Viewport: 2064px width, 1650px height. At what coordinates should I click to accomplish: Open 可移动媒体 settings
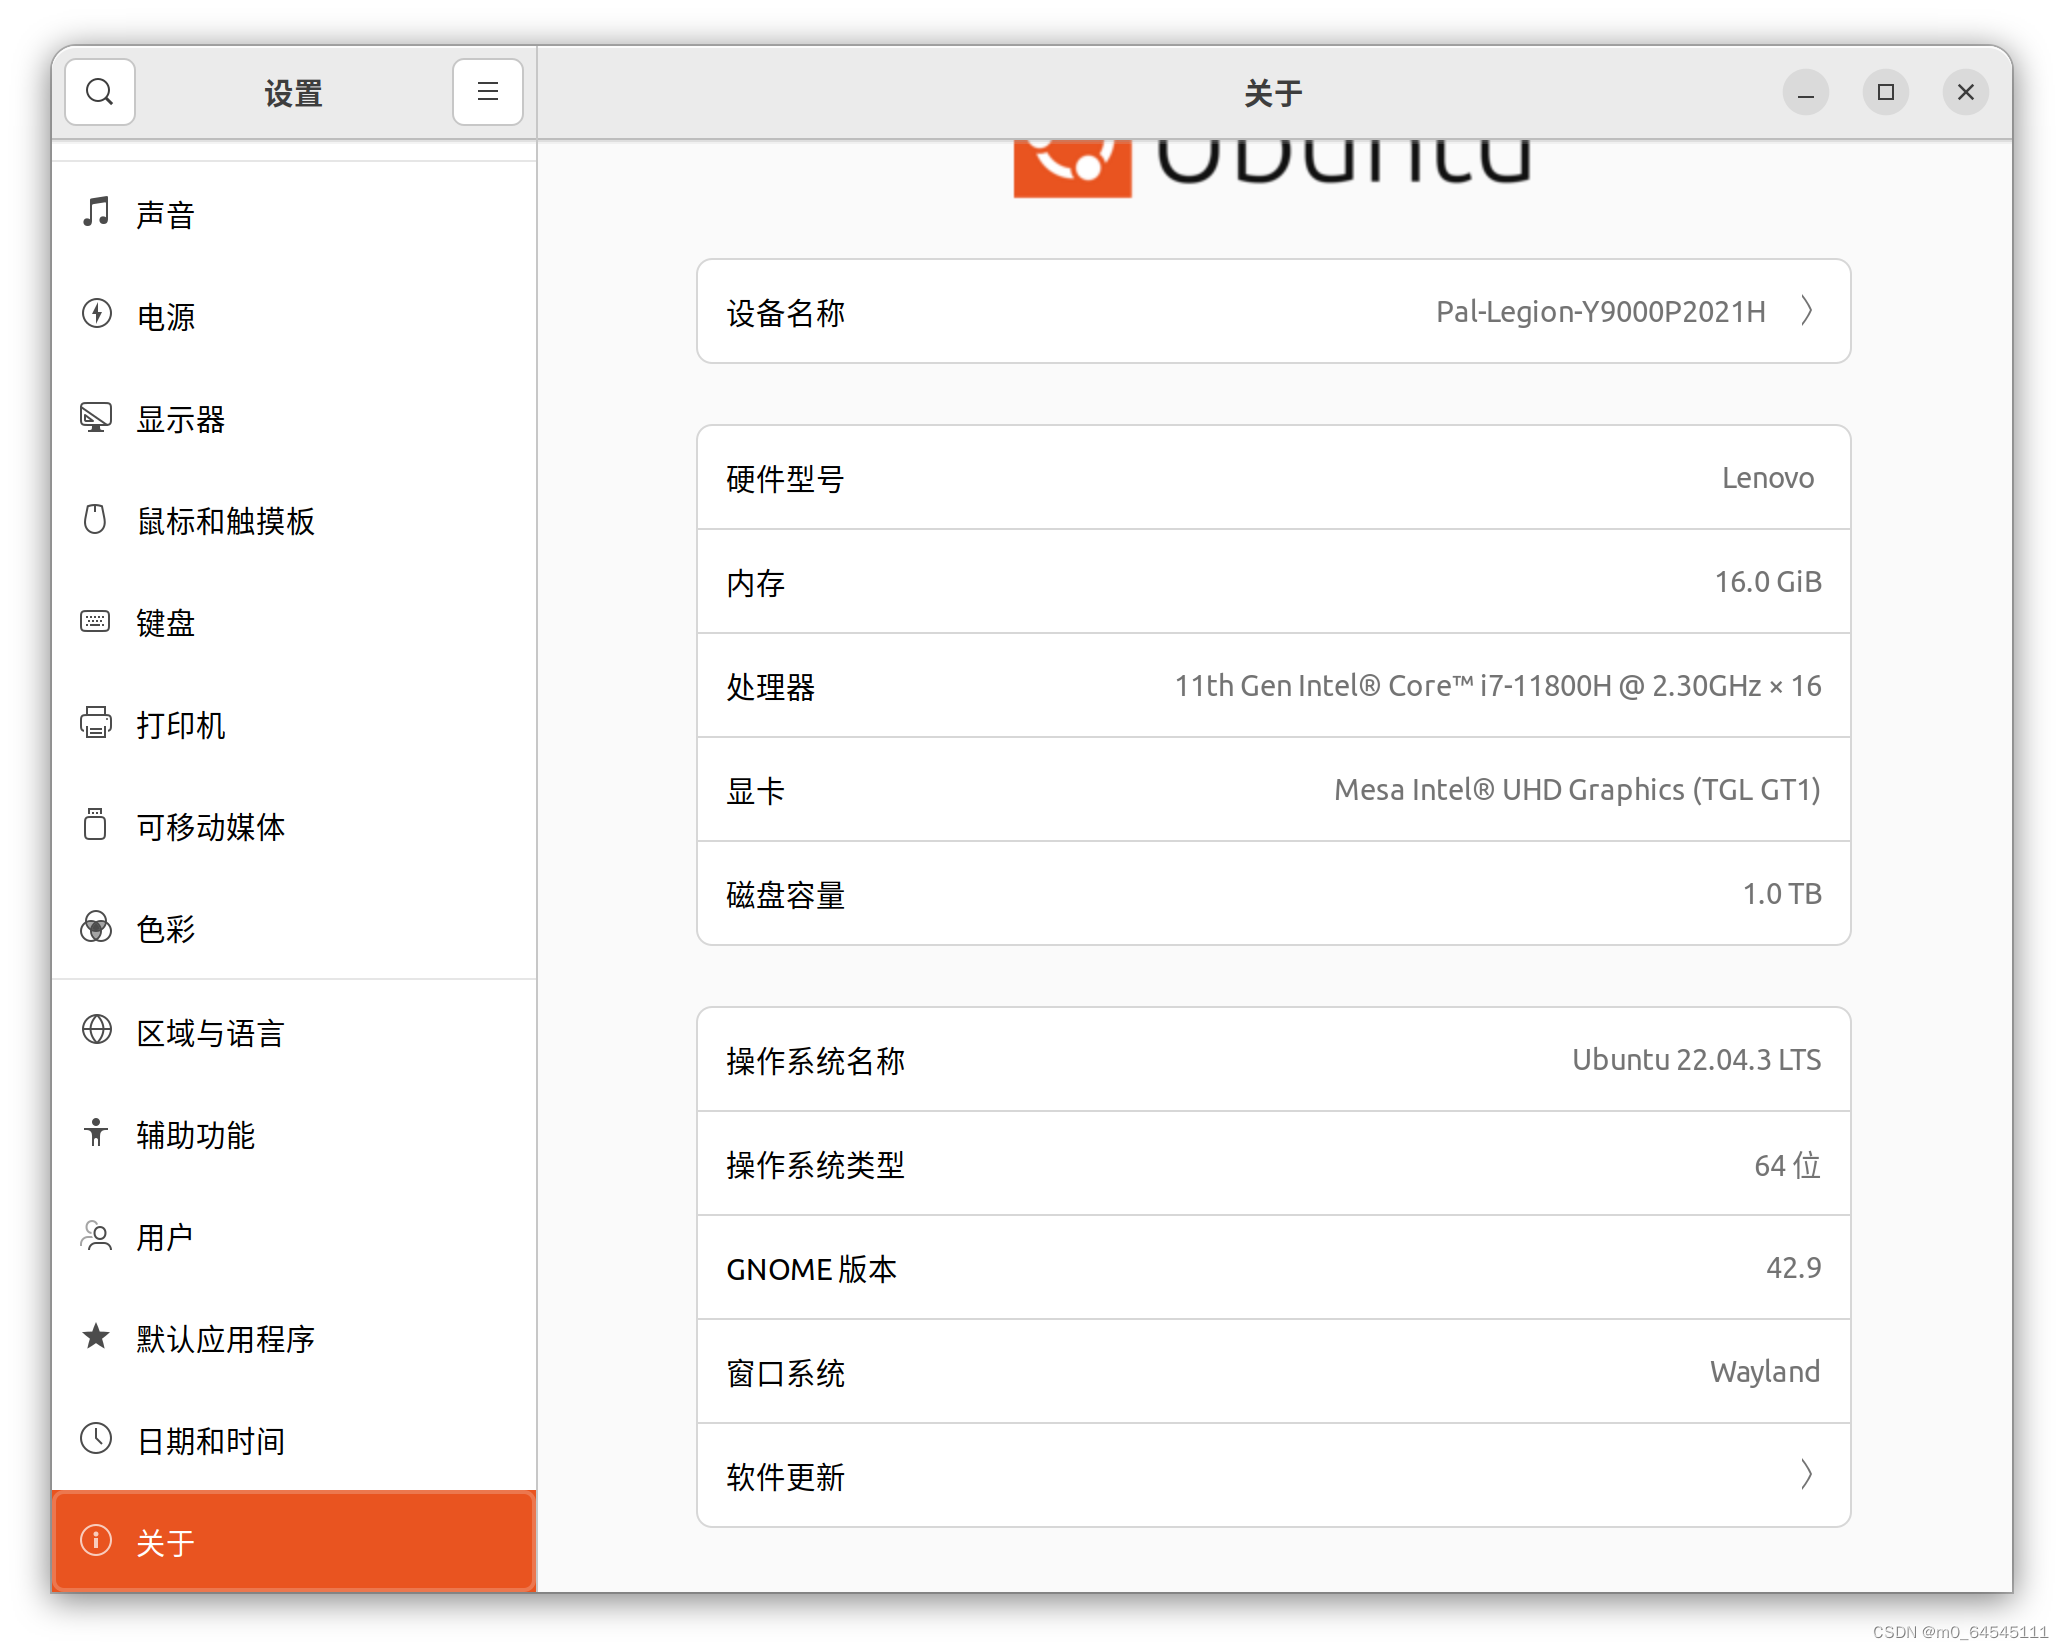tap(294, 827)
